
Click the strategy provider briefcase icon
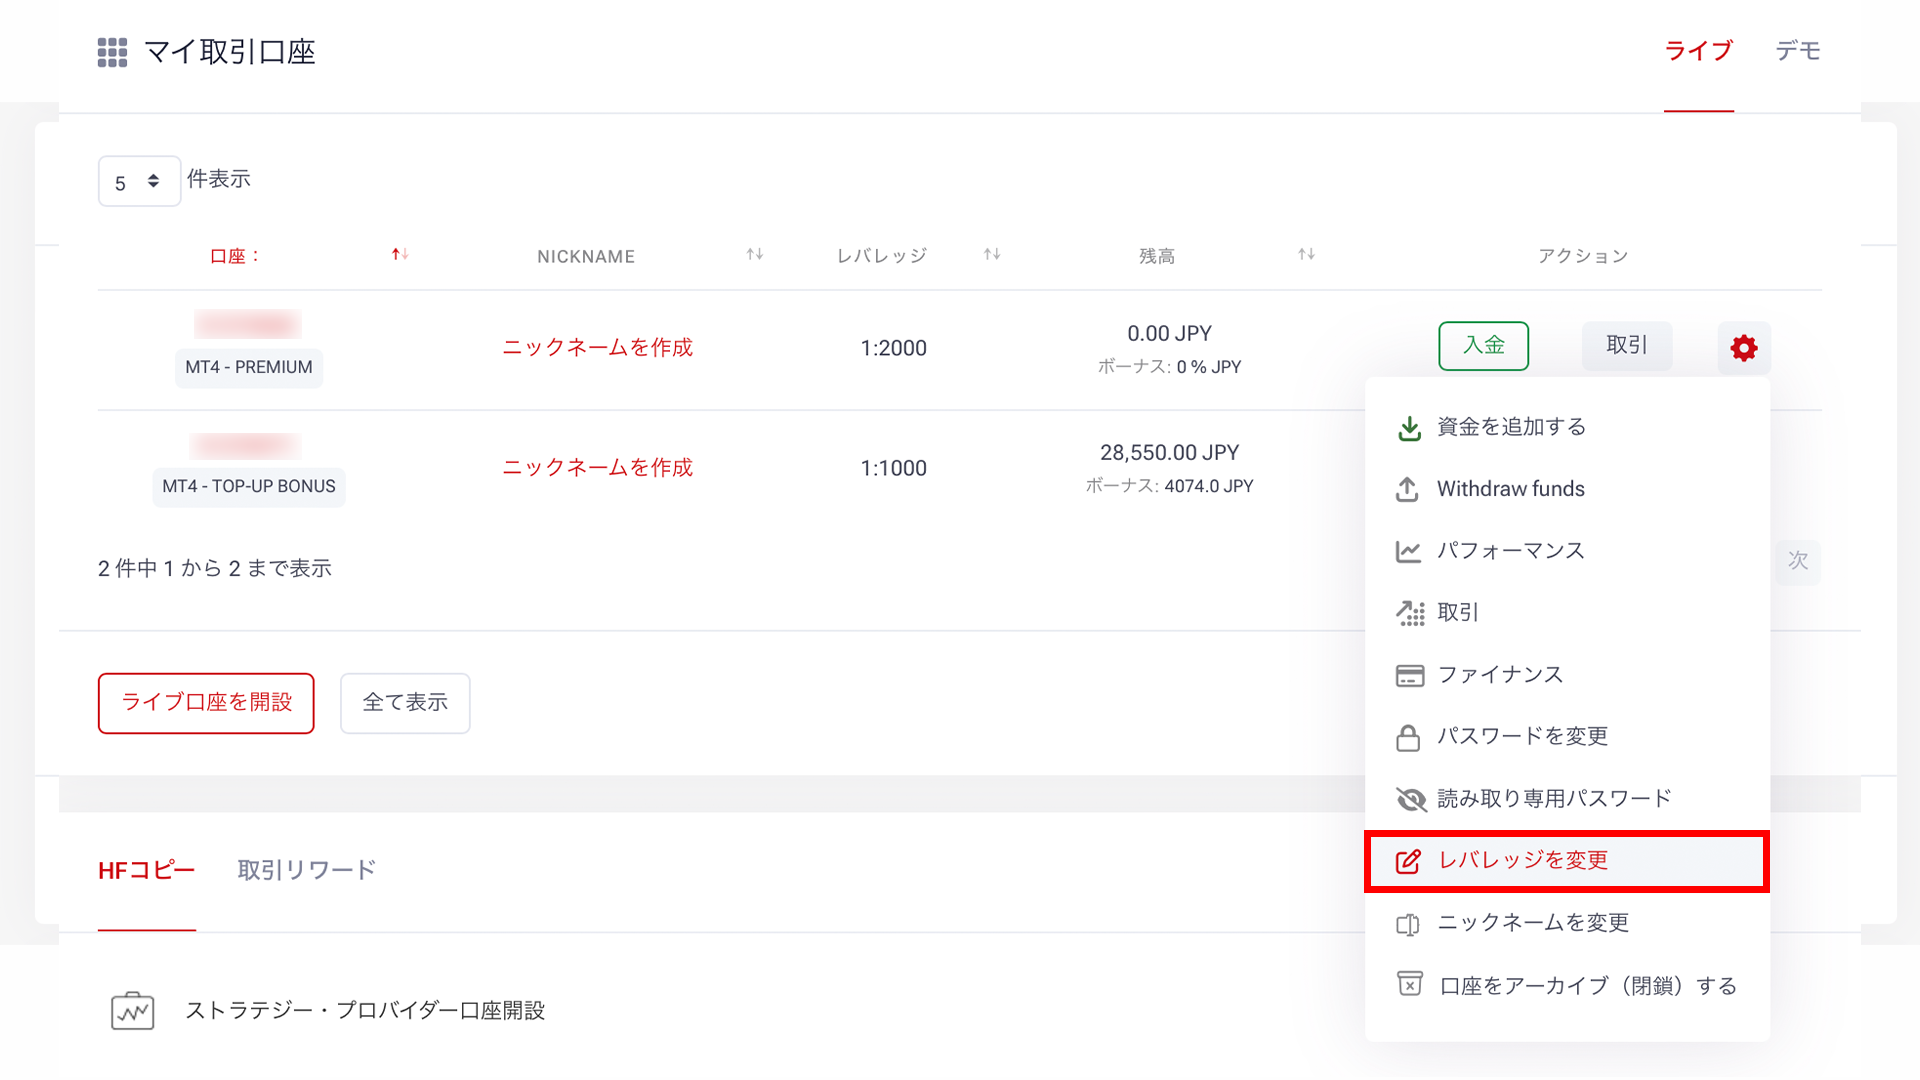pos(132,1011)
